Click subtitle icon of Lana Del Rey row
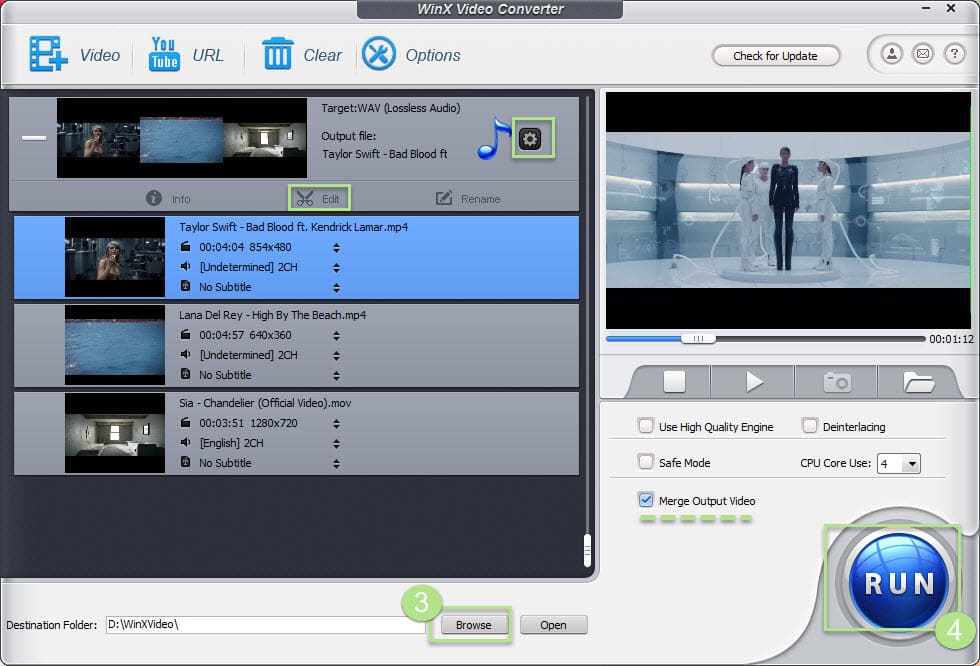This screenshot has width=980, height=666. point(186,374)
